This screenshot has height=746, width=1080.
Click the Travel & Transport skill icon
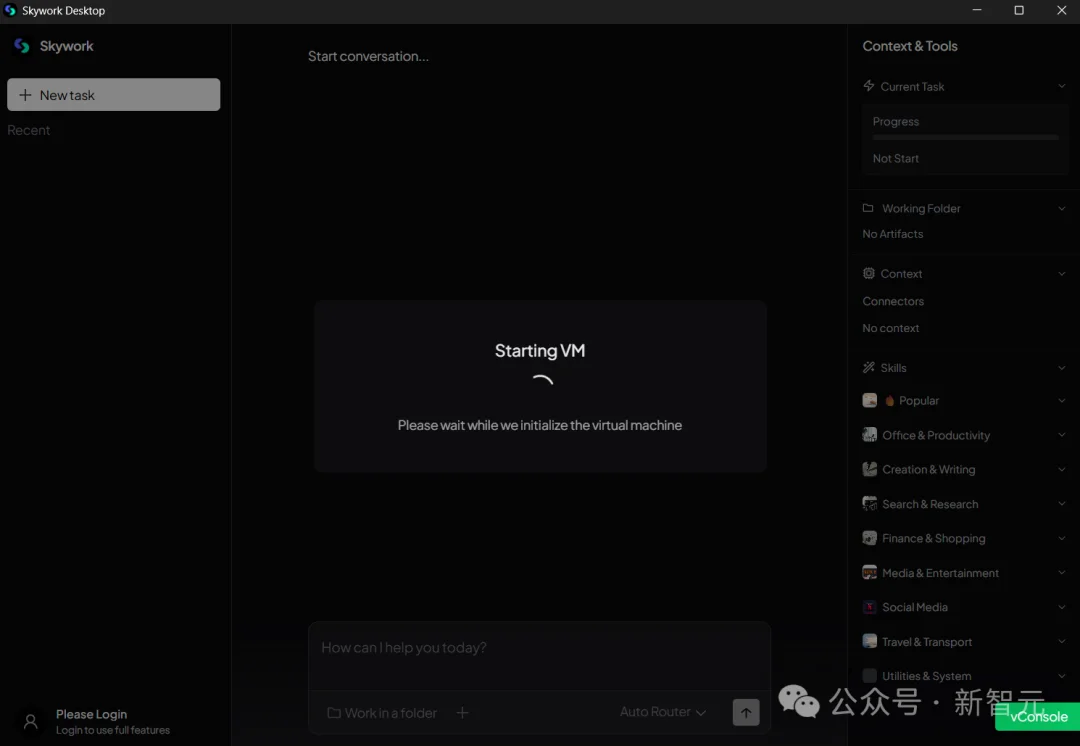point(869,642)
